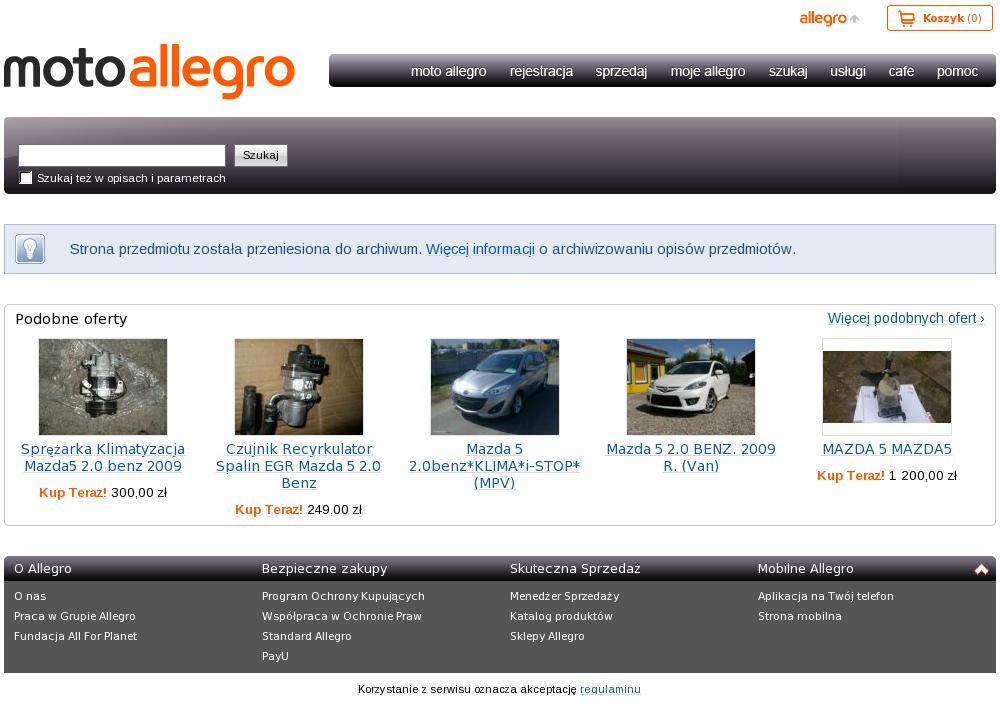Select szukaj in the navigation bar

pos(788,71)
